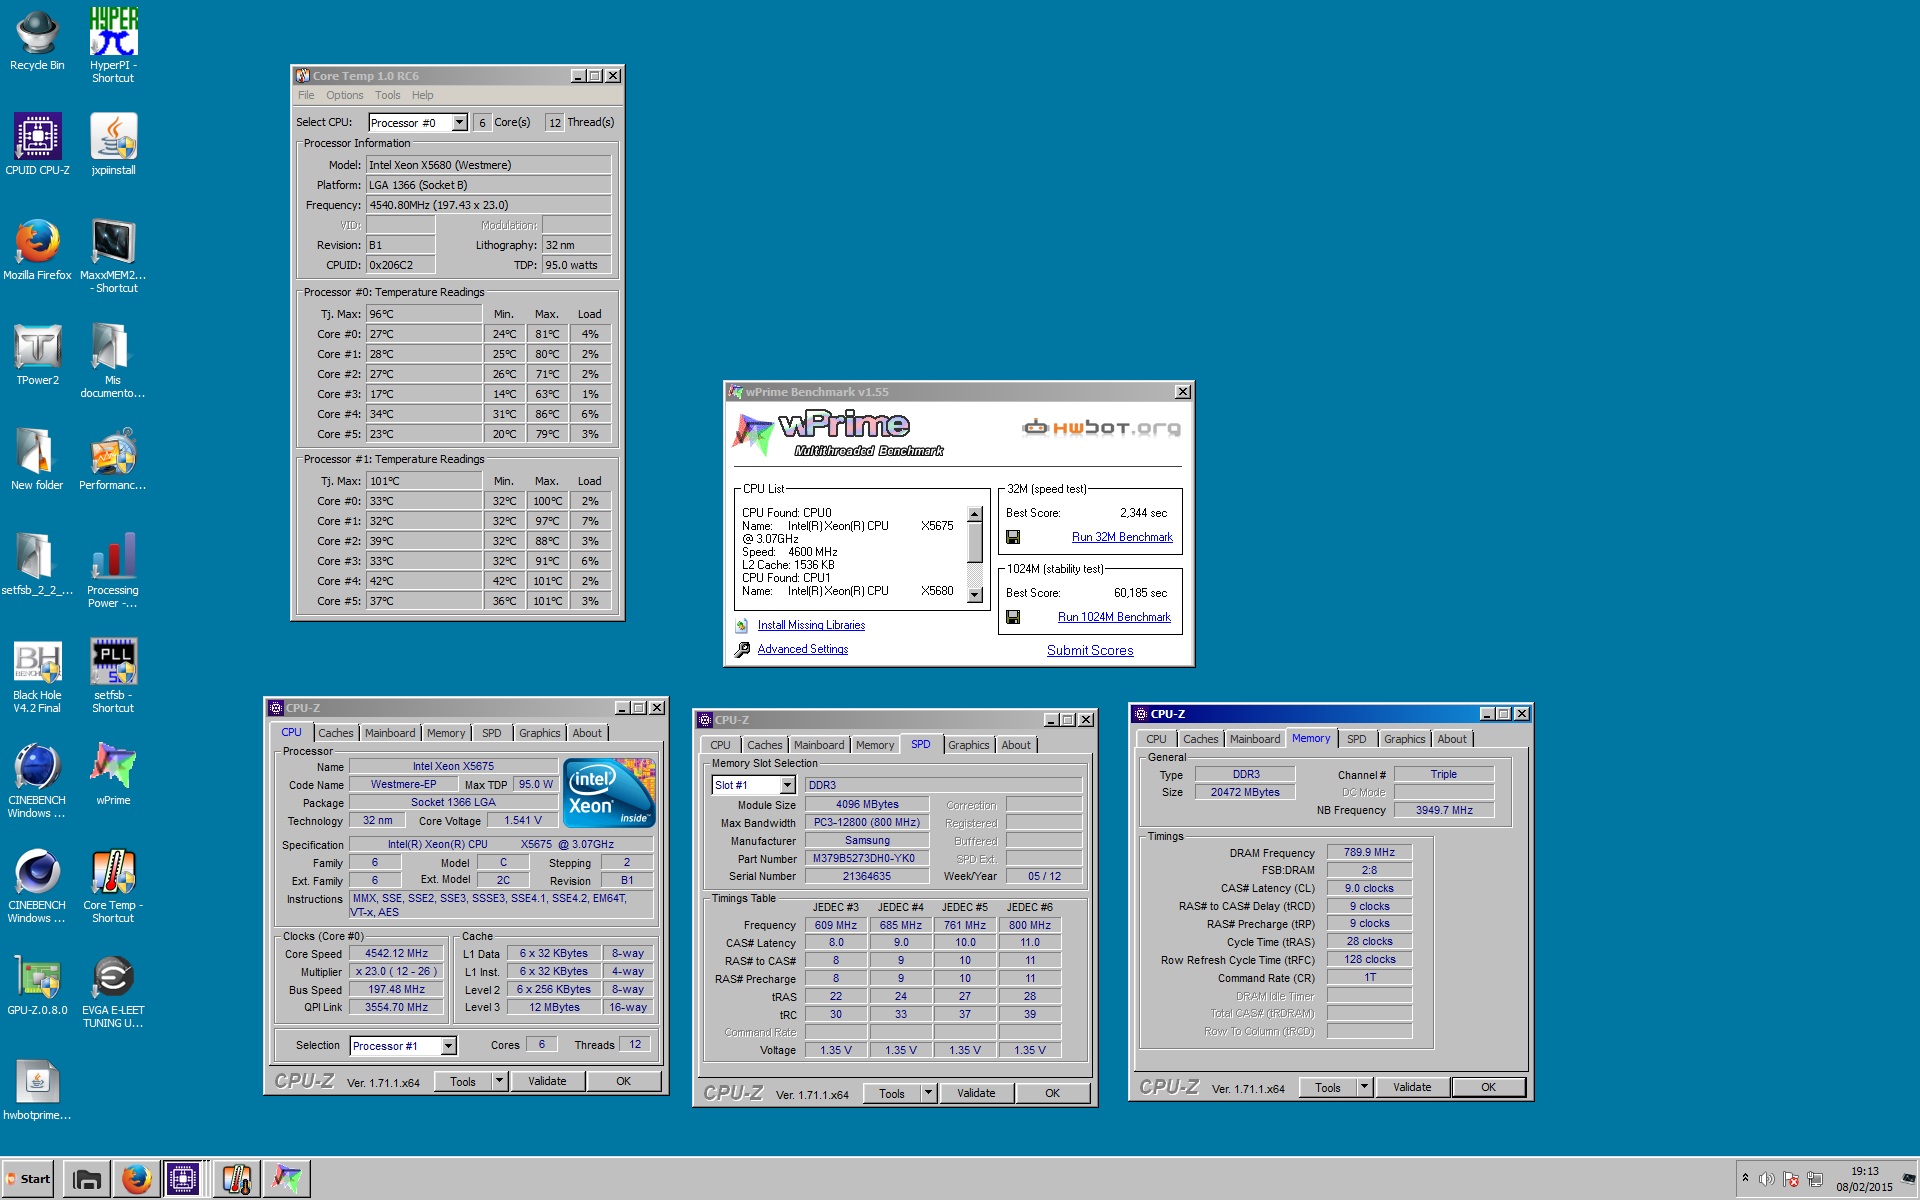Click Run 1024M Benchmark link
The image size is (1920, 1200).
click(x=1114, y=617)
